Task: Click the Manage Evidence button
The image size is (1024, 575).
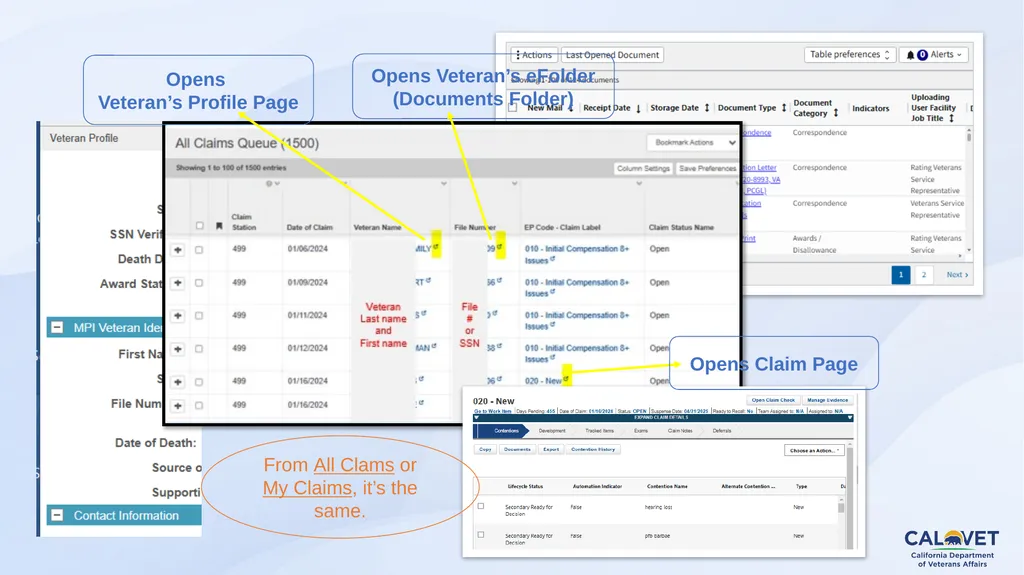Action: (827, 400)
